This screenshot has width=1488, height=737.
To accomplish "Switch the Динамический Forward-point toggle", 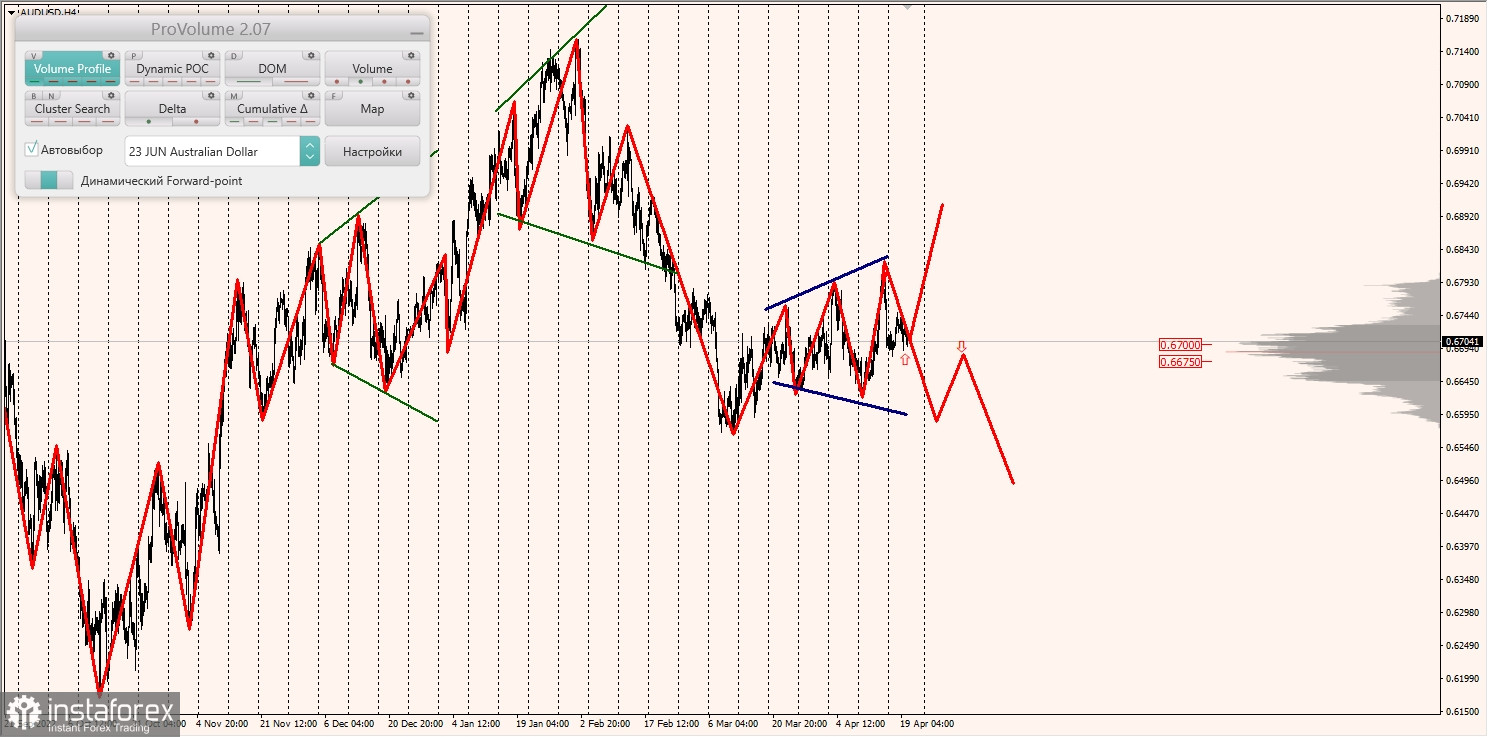I will tap(49, 180).
